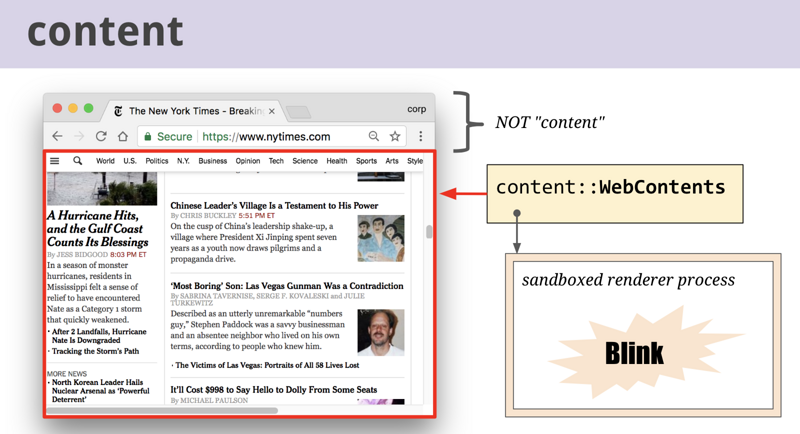This screenshot has width=800, height=434.
Task: Click the vertical scrollbar thumb
Action: 429,232
